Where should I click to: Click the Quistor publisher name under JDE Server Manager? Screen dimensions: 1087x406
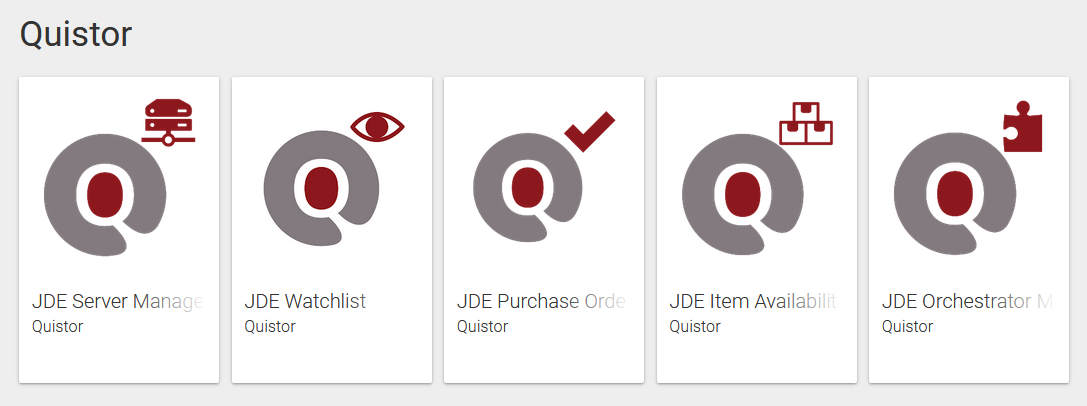[58, 326]
